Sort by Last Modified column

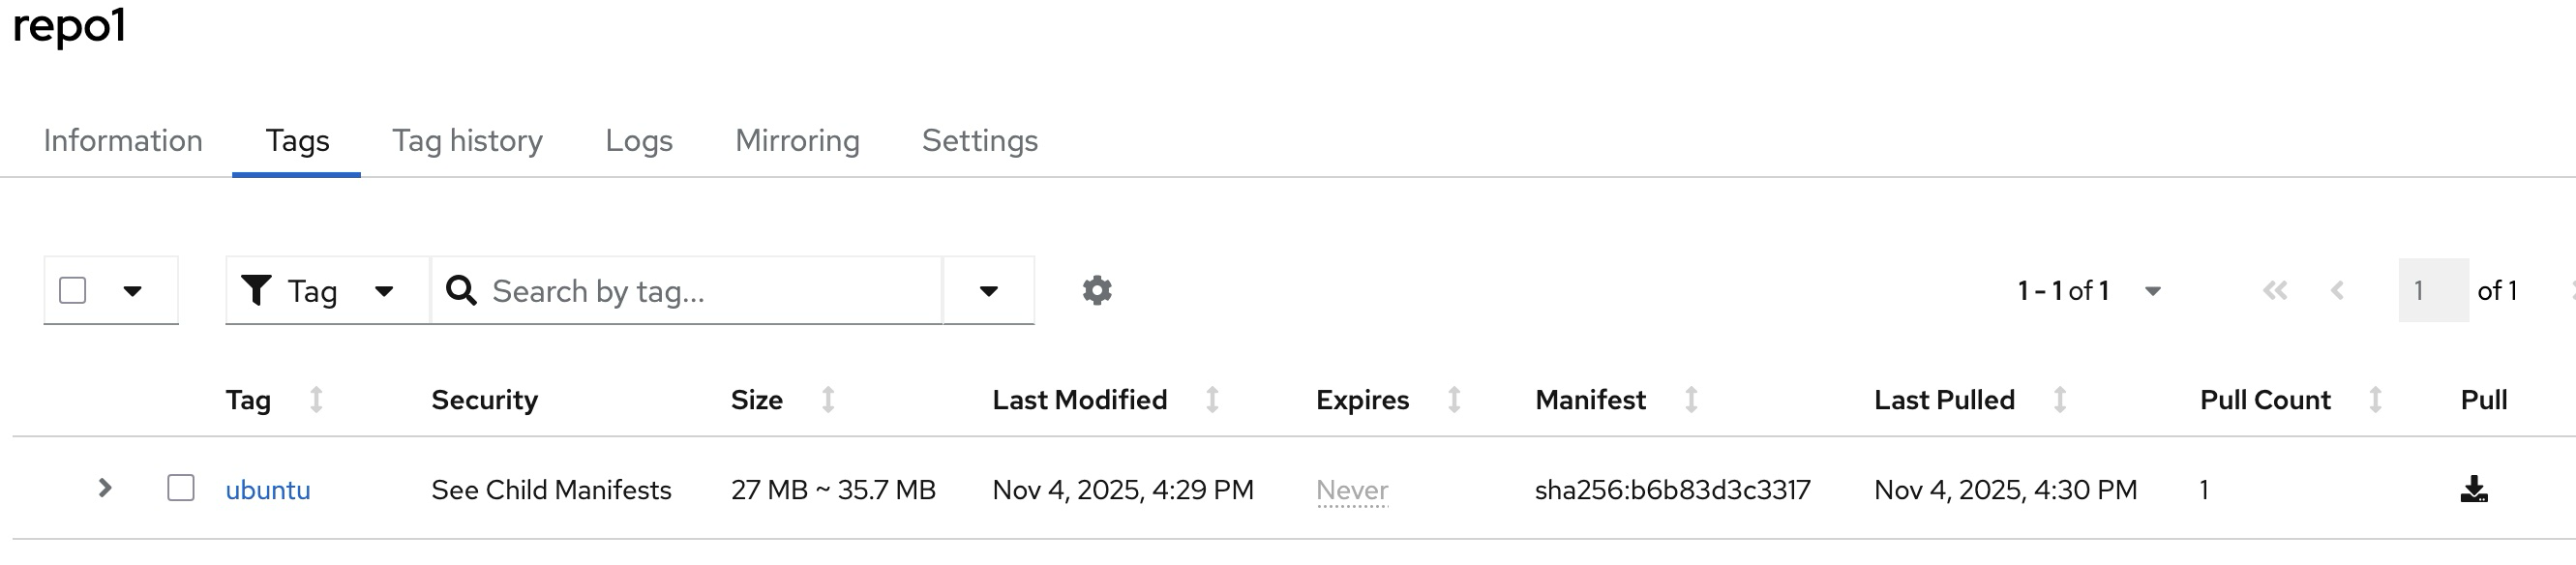point(1212,400)
